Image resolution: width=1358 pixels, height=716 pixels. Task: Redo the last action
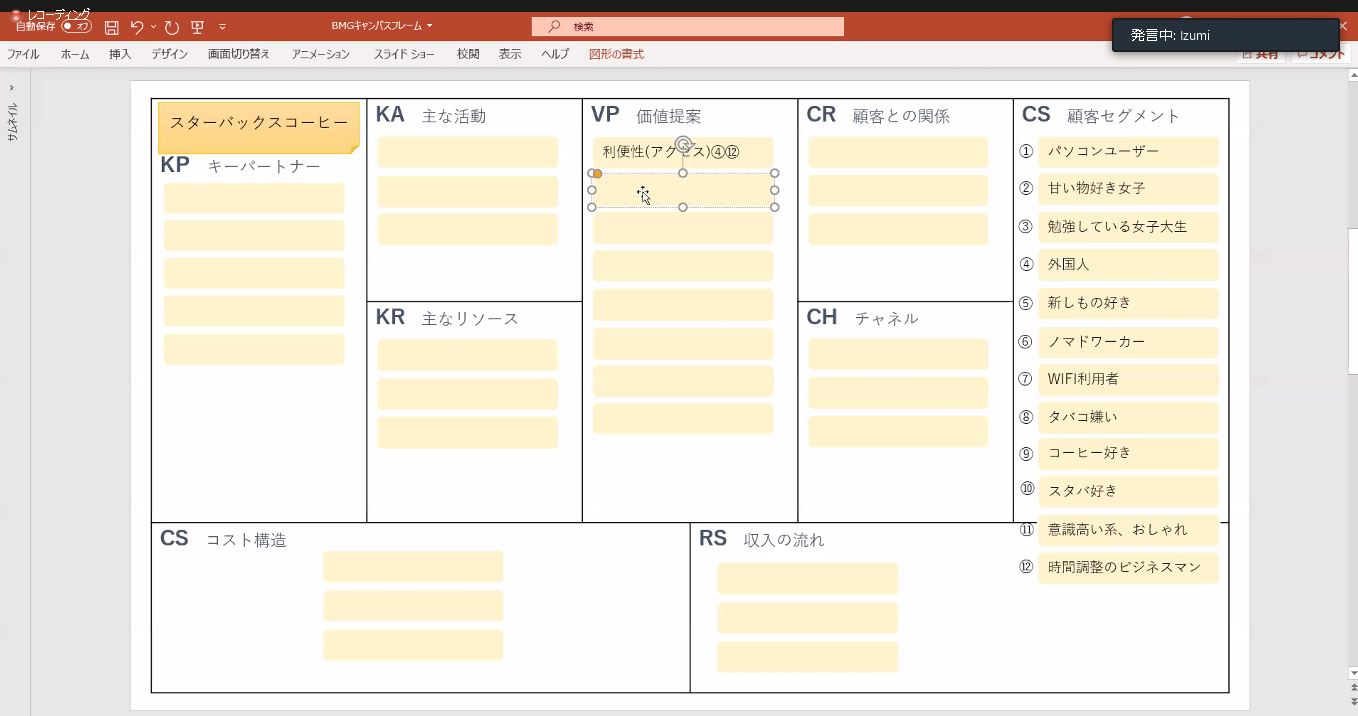[171, 27]
